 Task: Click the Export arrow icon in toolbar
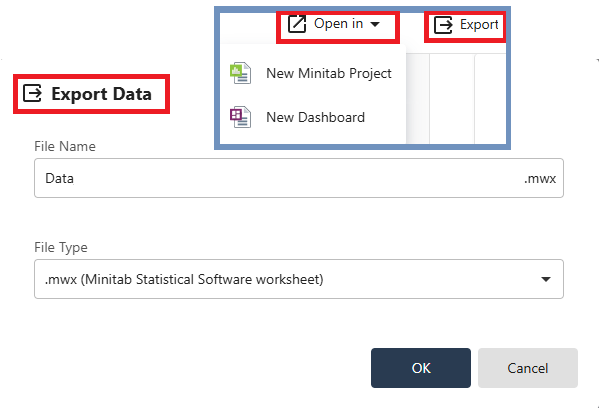pyautogui.click(x=443, y=25)
